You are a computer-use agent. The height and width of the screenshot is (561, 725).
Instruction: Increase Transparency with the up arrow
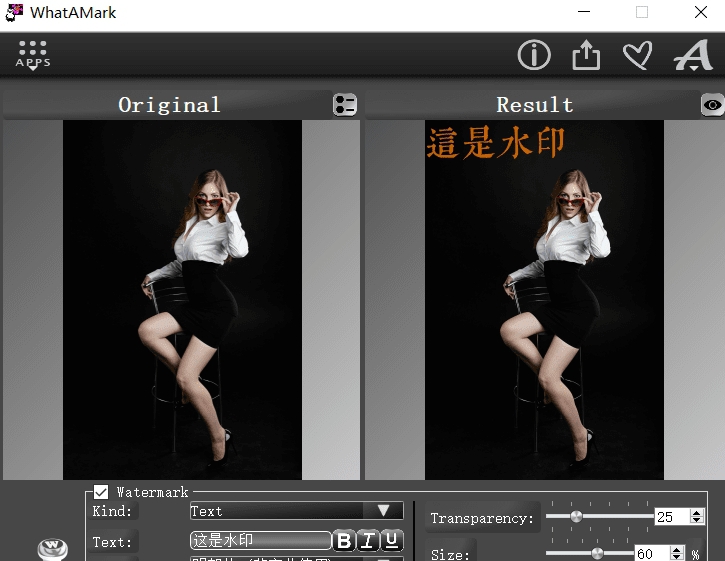(x=696, y=512)
